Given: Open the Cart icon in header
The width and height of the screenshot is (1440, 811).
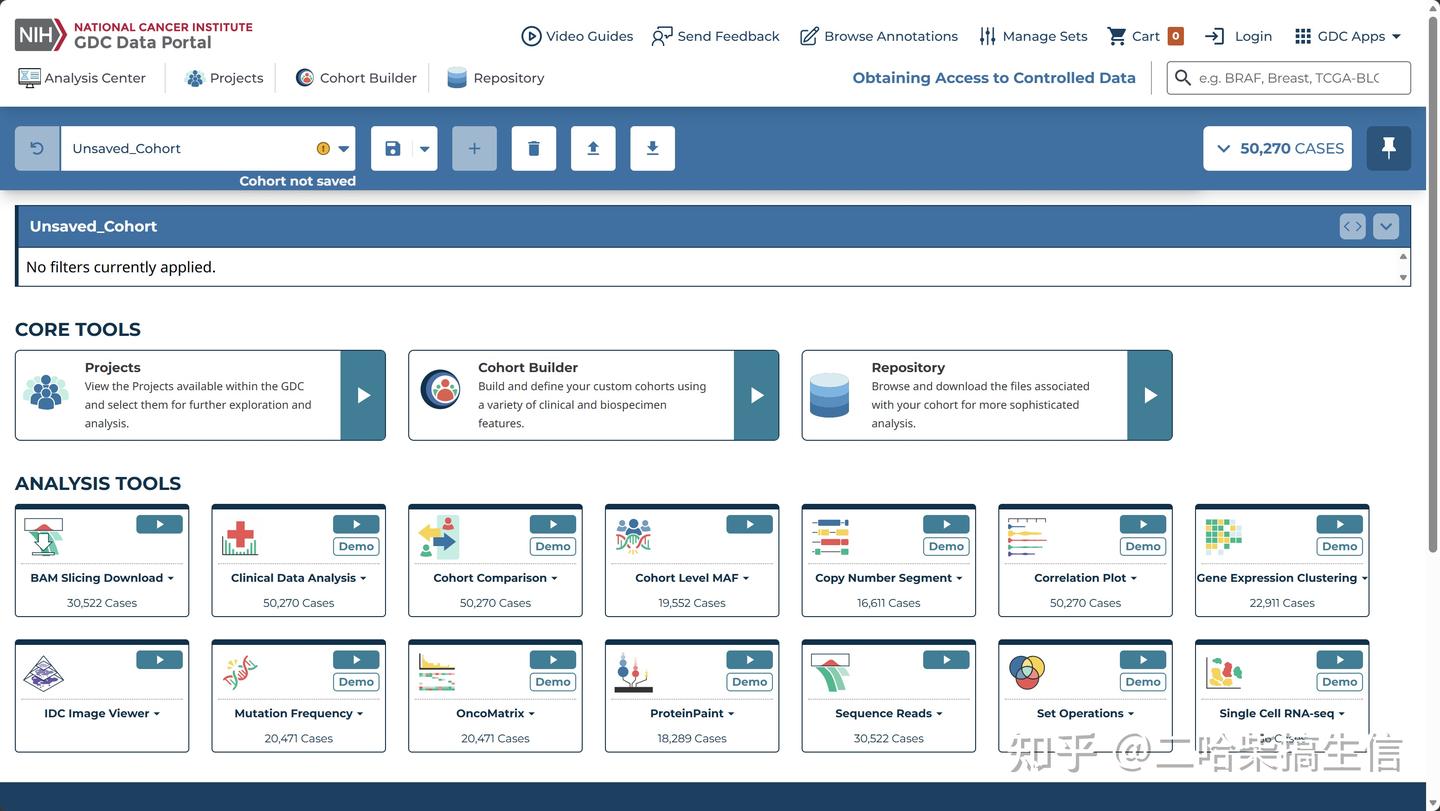Looking at the screenshot, I should [1145, 36].
